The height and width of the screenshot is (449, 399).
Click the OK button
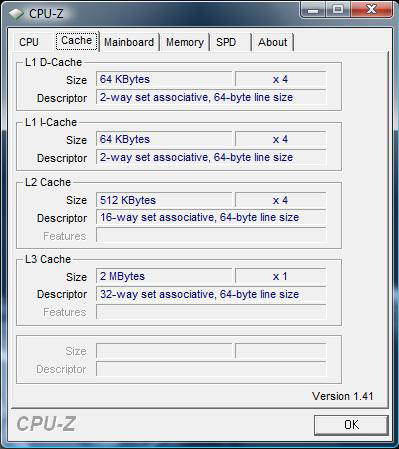tap(351, 425)
